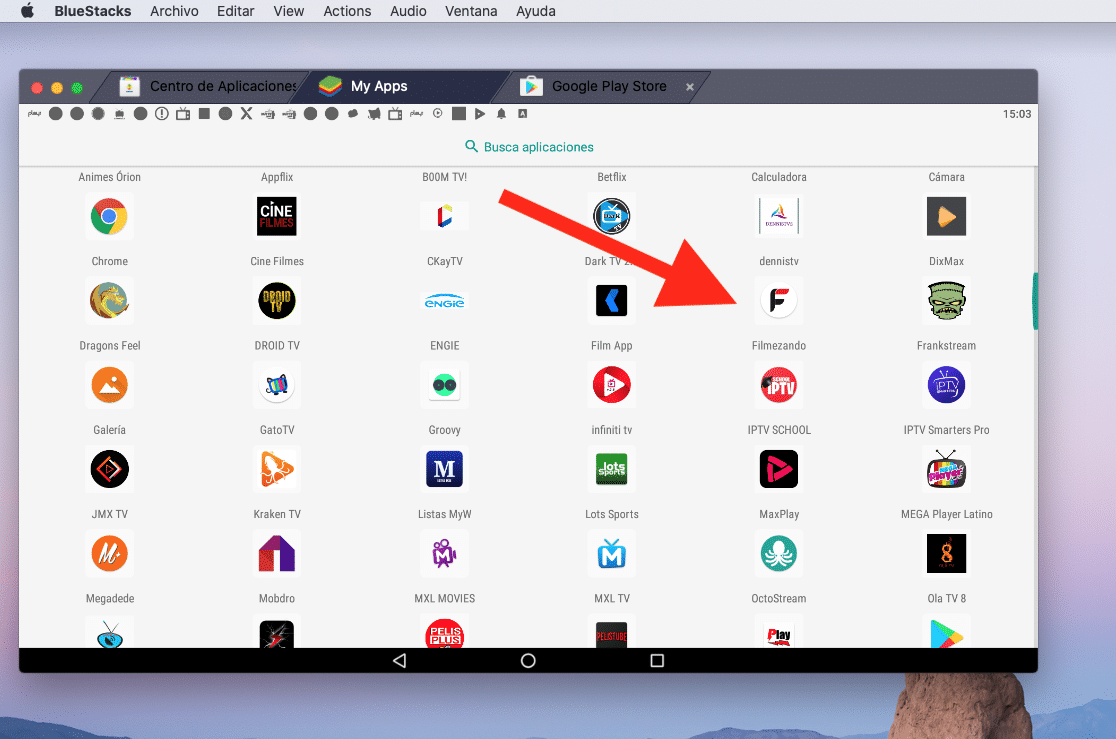Tap the Android recent apps square button

click(657, 661)
